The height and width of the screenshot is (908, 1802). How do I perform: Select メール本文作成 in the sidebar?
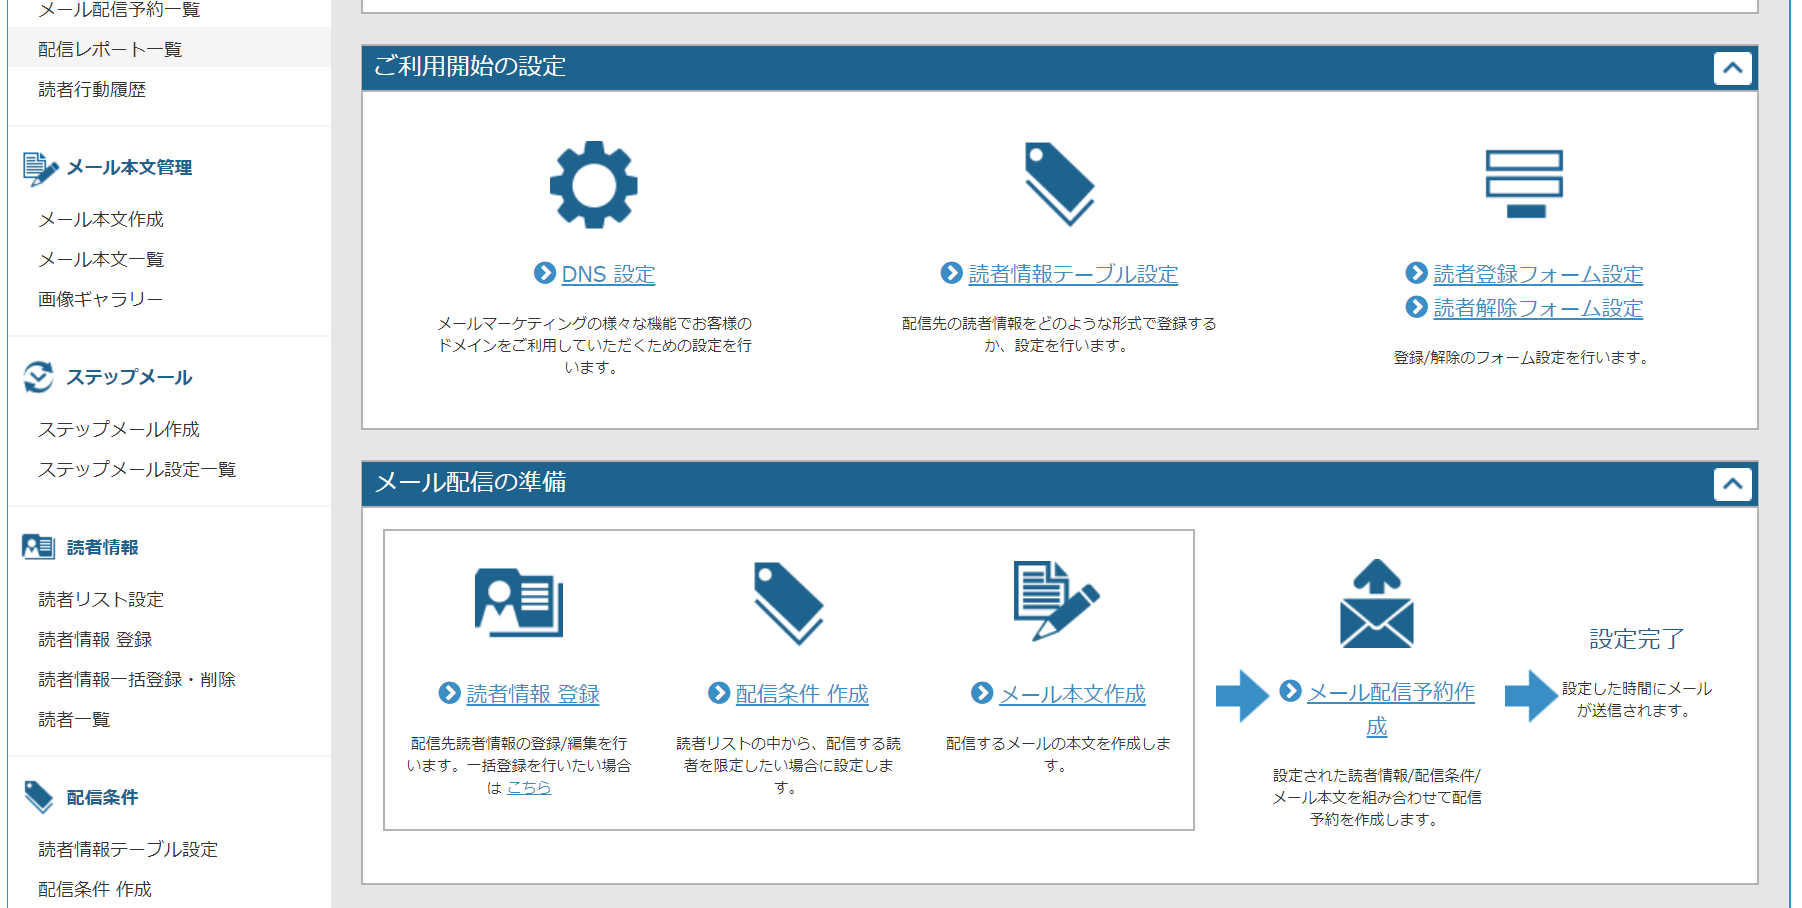pyautogui.click(x=101, y=219)
